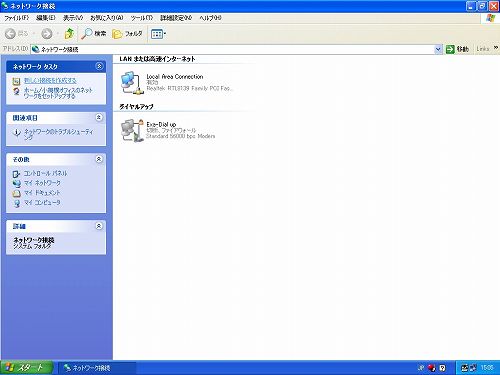Toggle the Folders pane button
Screen dimensions: 500x375
[x=127, y=33]
